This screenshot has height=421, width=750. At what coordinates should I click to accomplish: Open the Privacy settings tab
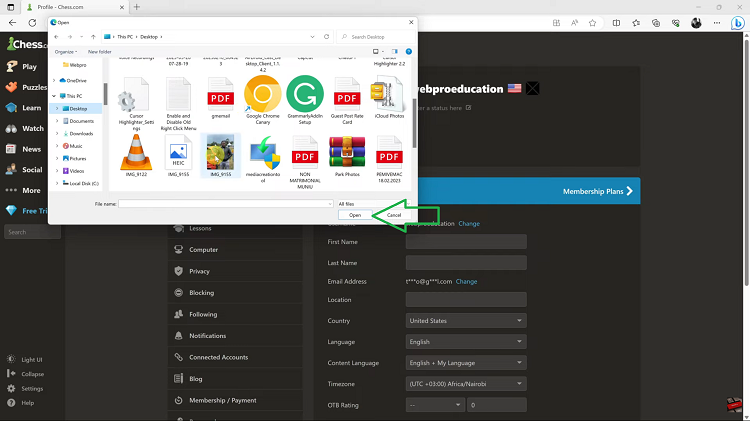click(x=235, y=271)
